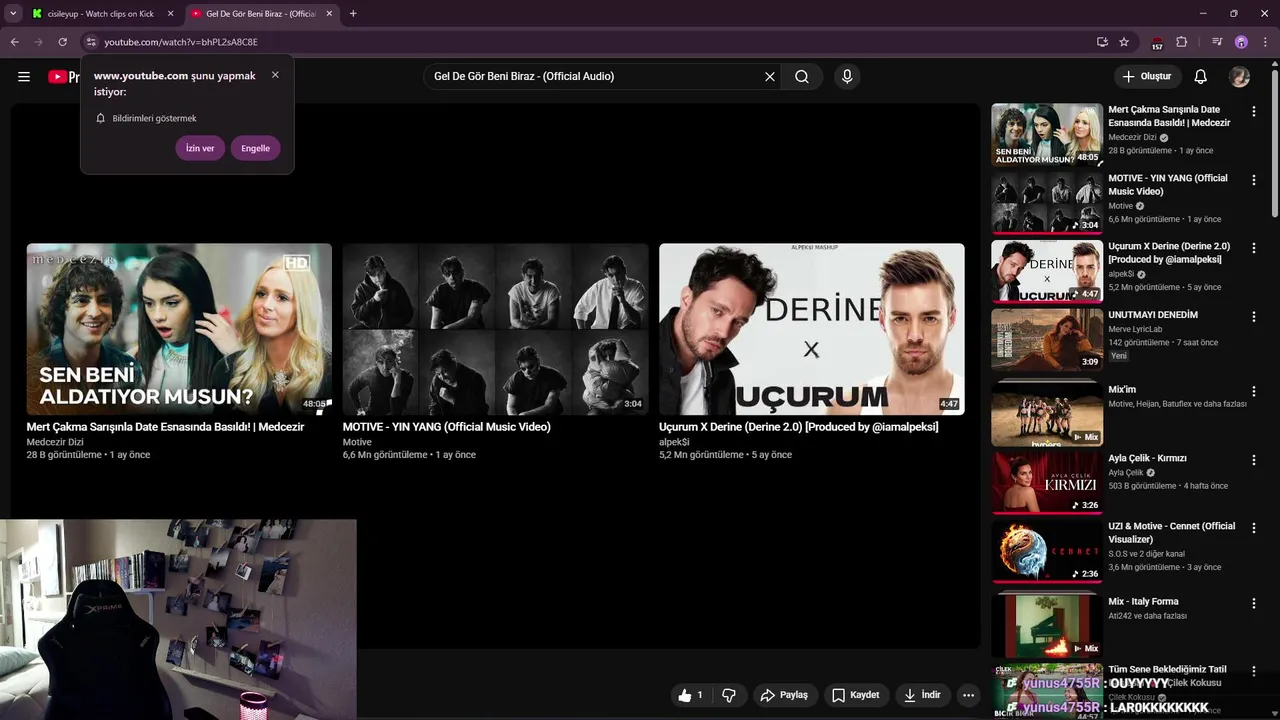Open options for Mix - Italy Forma
This screenshot has width=1280, height=720.
tap(1254, 604)
